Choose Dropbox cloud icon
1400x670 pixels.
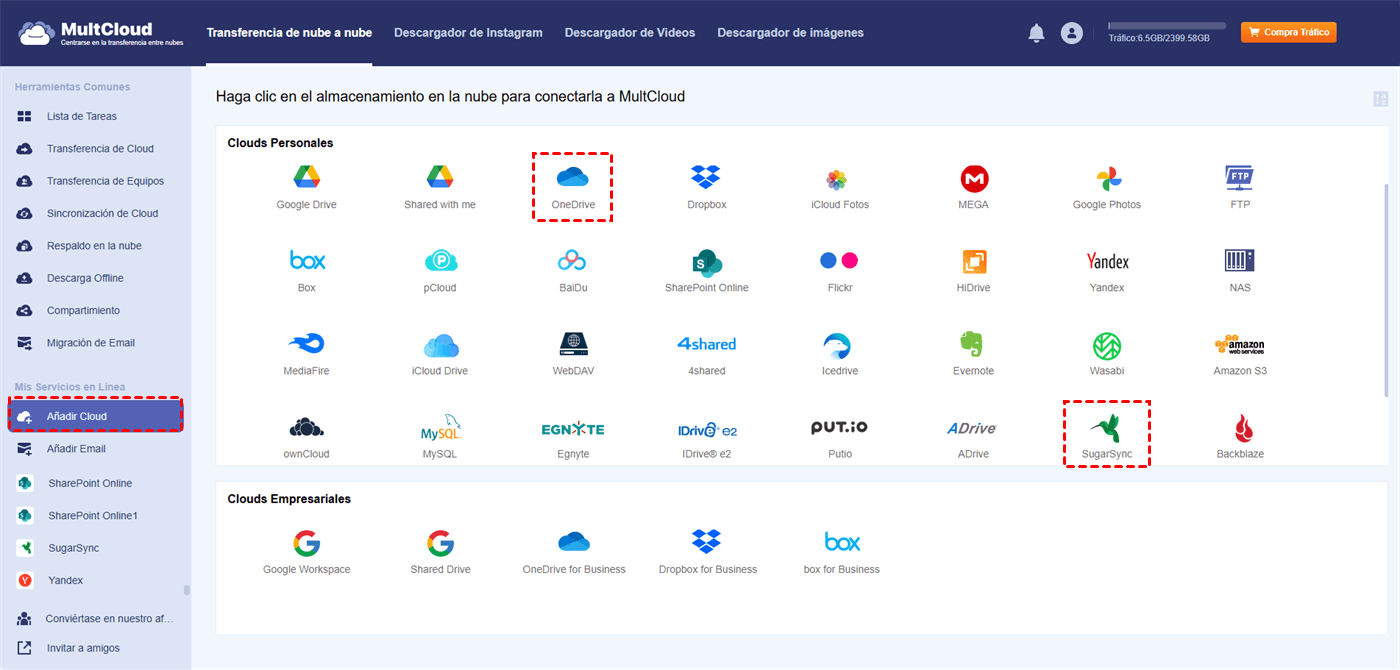[706, 178]
